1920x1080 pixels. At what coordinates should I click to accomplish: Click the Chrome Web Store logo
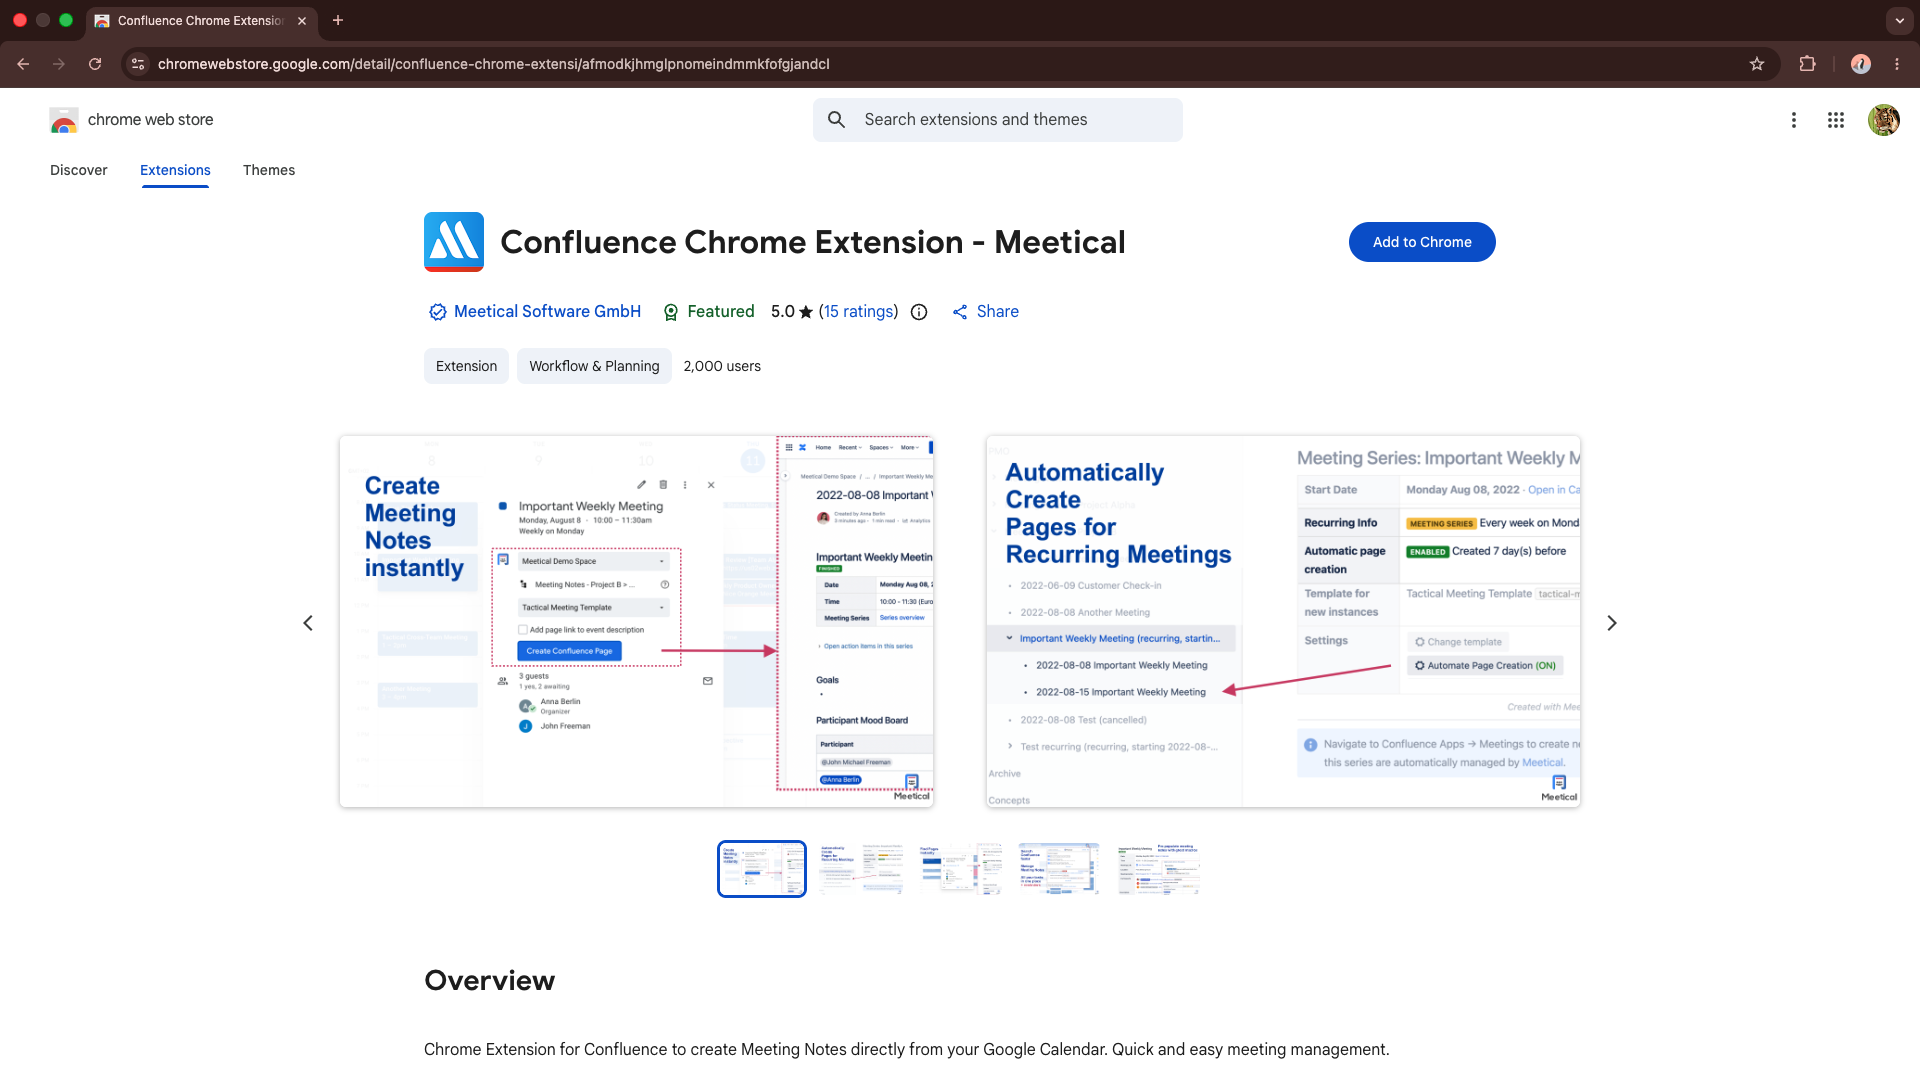64,120
